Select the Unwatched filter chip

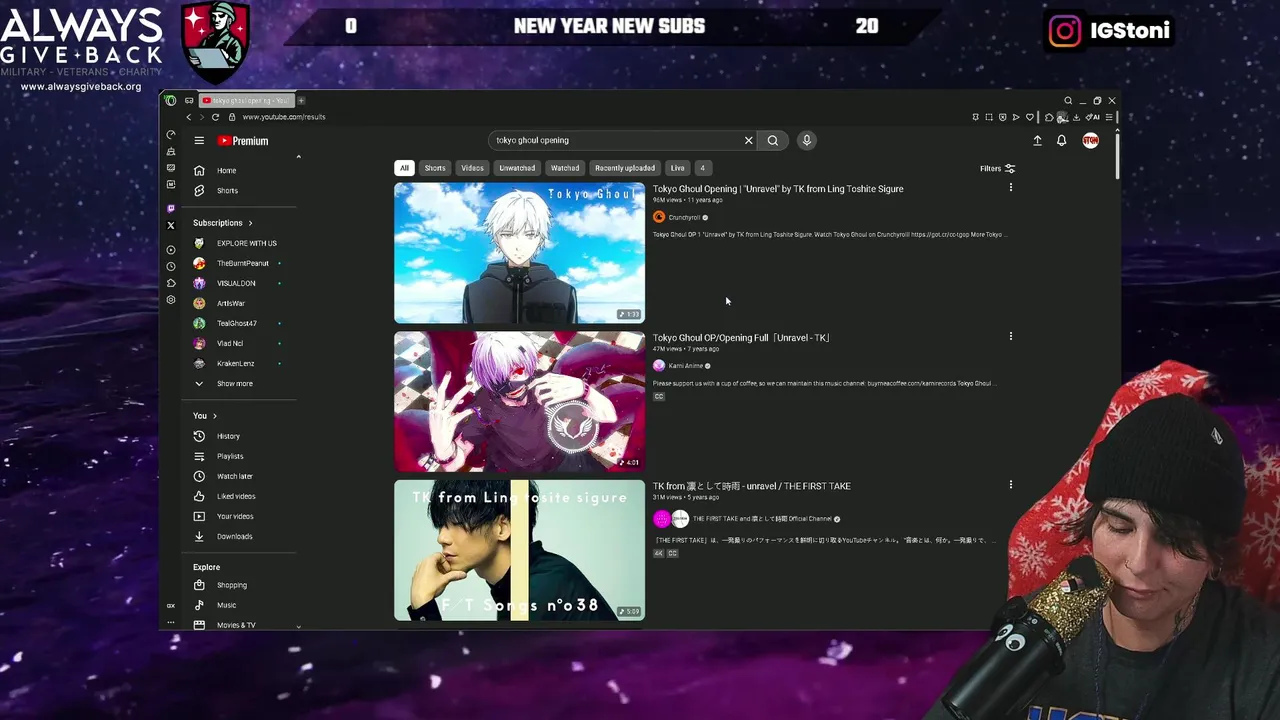[x=517, y=168]
